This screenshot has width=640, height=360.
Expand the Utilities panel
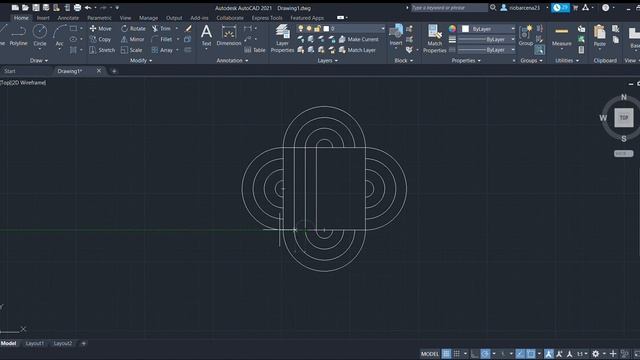point(567,60)
